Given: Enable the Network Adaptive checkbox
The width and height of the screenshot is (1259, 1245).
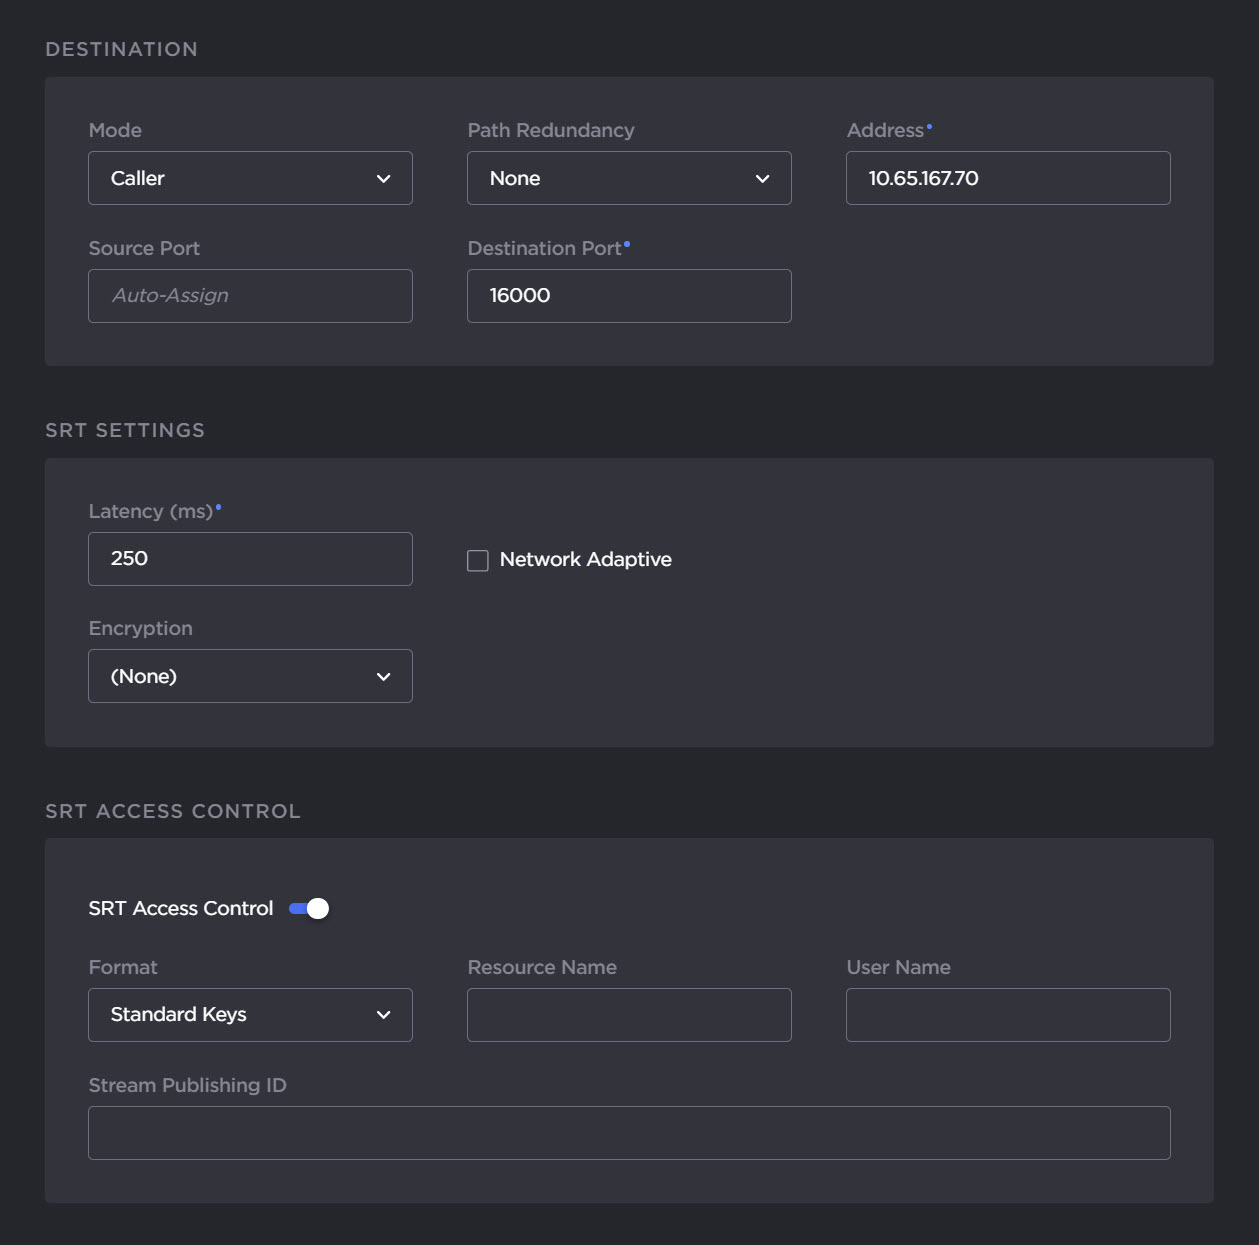Looking at the screenshot, I should coord(477,560).
